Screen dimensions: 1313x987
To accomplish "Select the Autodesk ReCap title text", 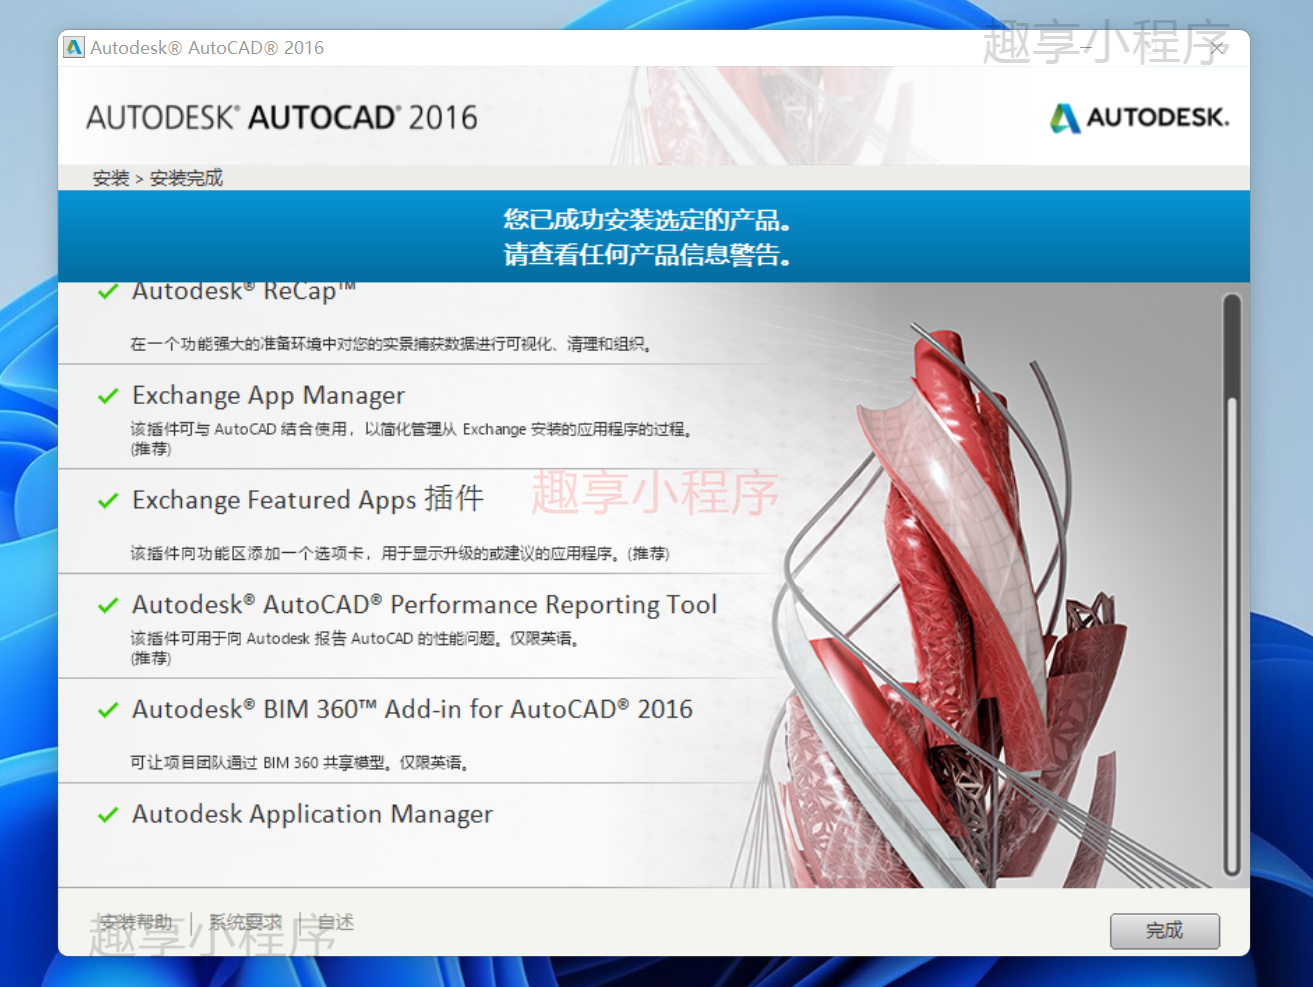I will [x=244, y=291].
